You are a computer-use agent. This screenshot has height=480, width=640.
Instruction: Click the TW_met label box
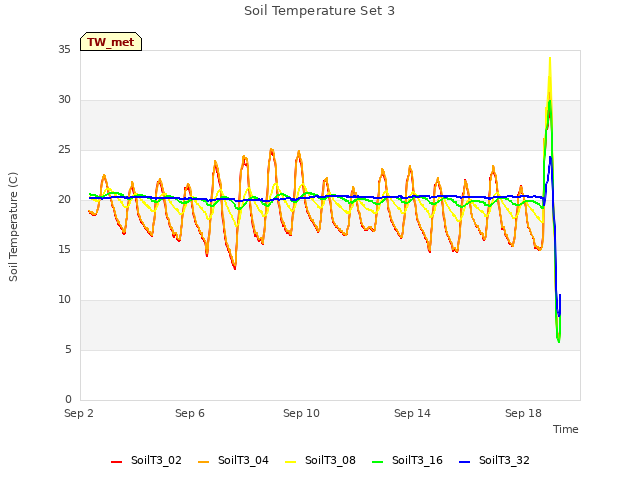pyautogui.click(x=111, y=42)
